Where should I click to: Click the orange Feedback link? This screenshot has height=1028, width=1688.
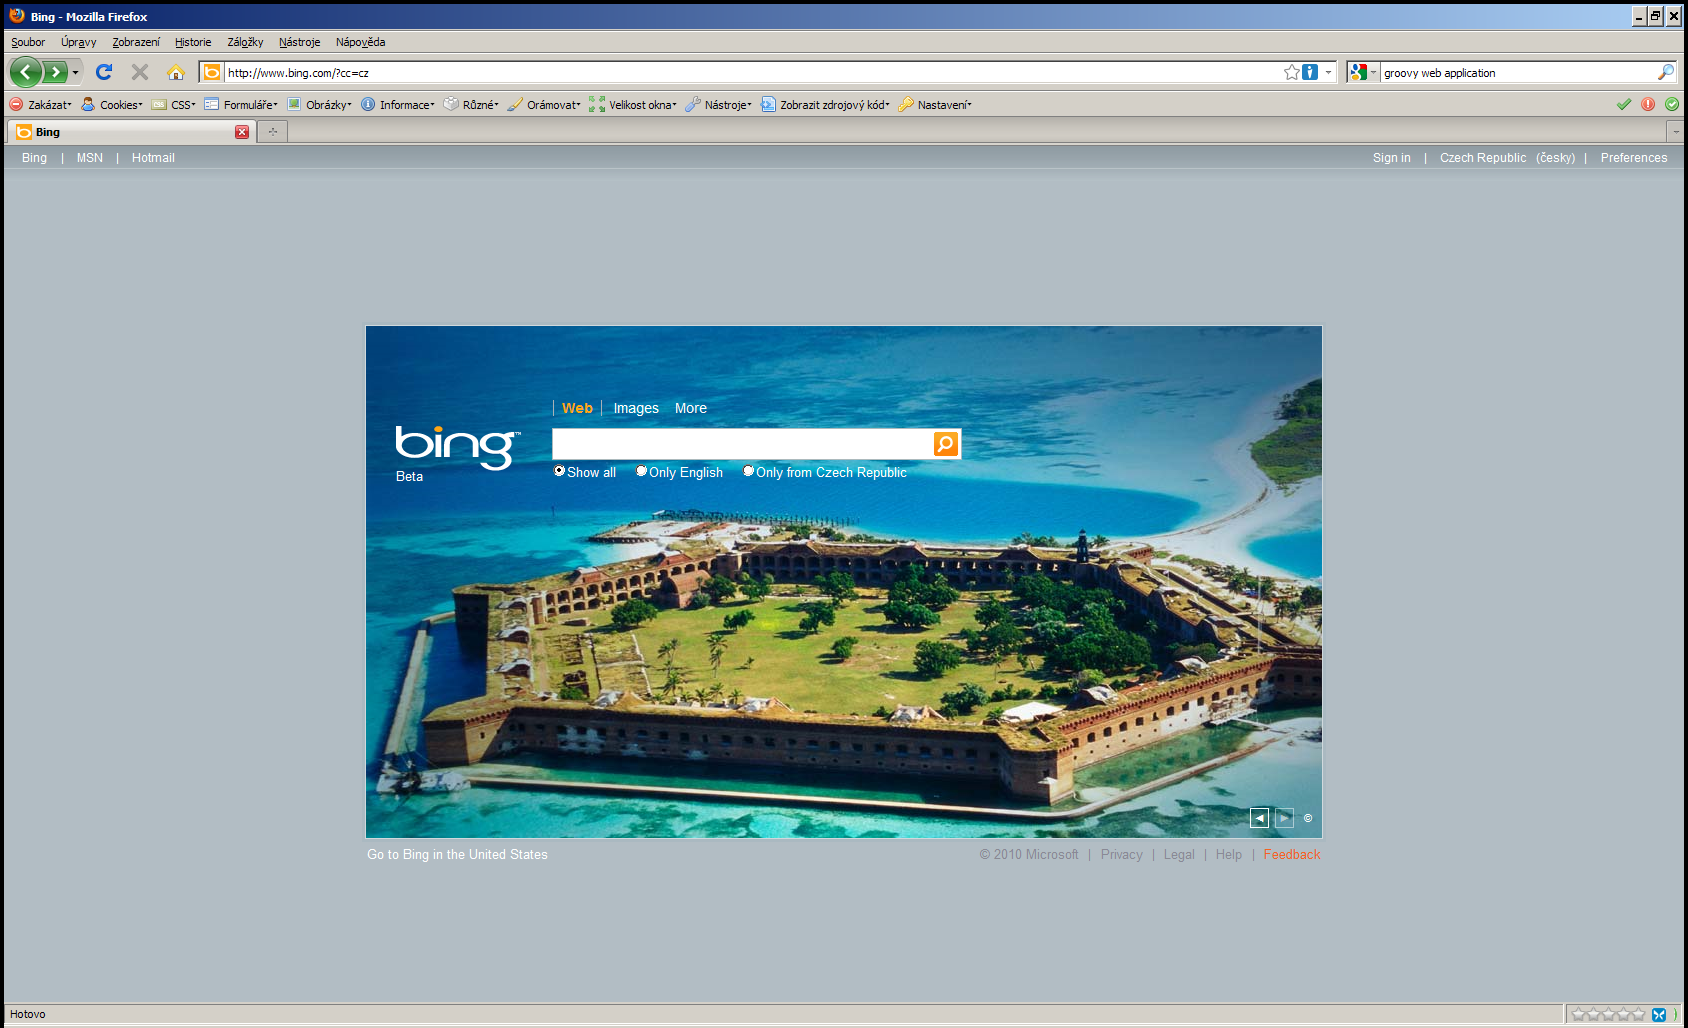tap(1291, 854)
